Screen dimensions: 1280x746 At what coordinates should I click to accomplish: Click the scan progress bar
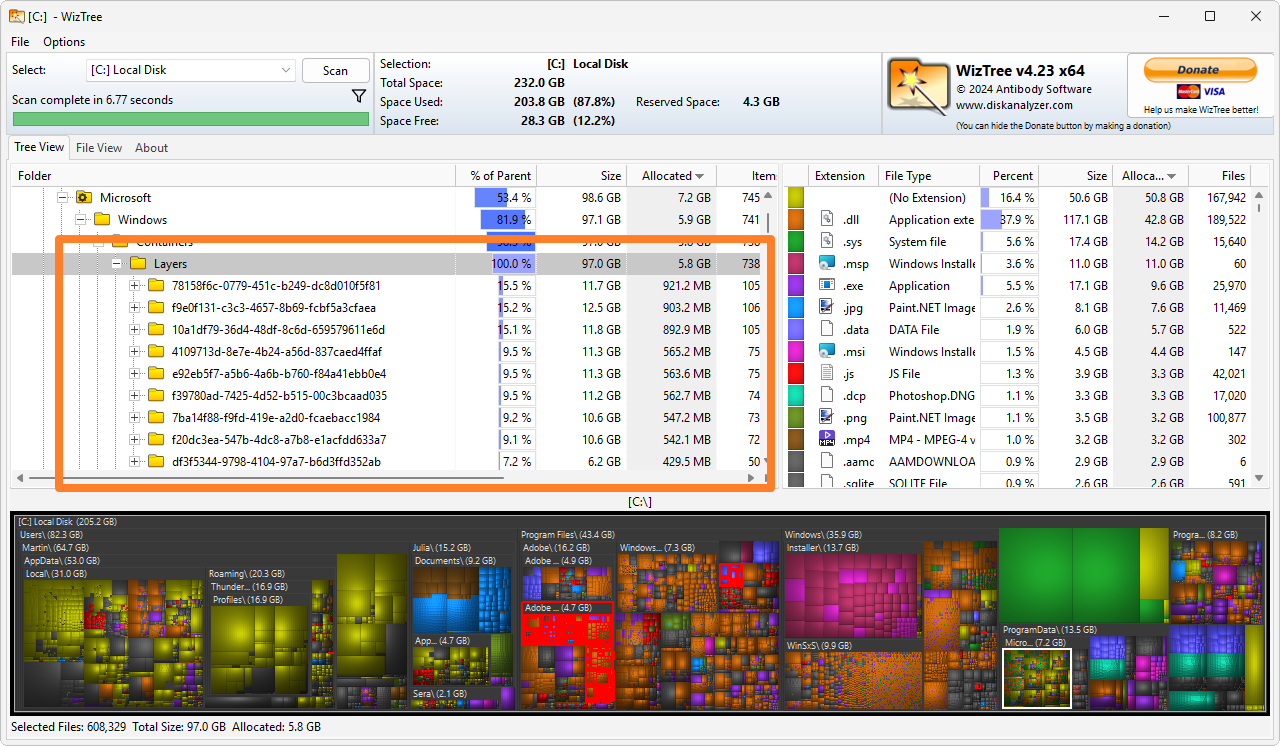(x=190, y=119)
